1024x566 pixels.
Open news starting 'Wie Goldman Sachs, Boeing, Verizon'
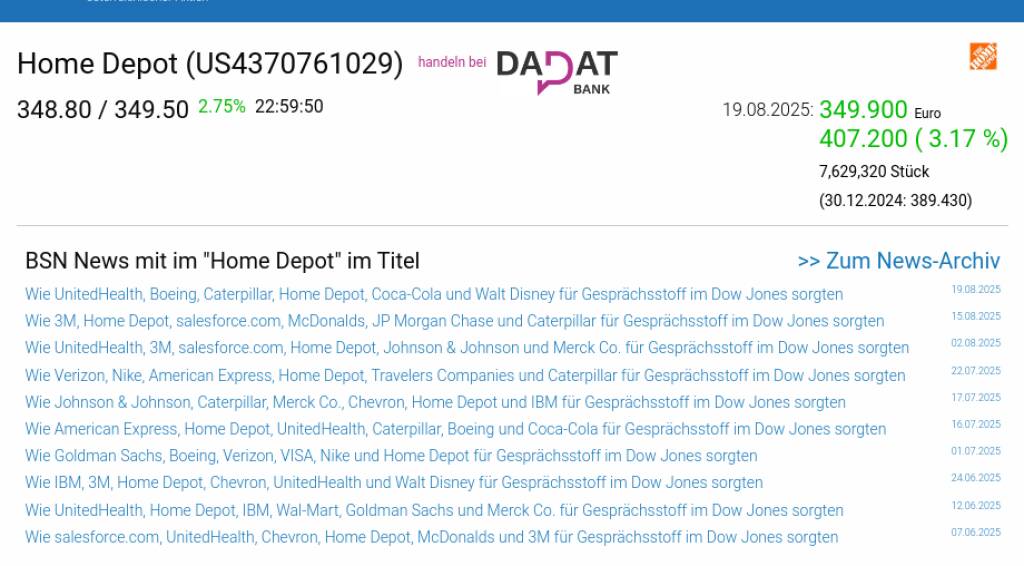click(391, 456)
